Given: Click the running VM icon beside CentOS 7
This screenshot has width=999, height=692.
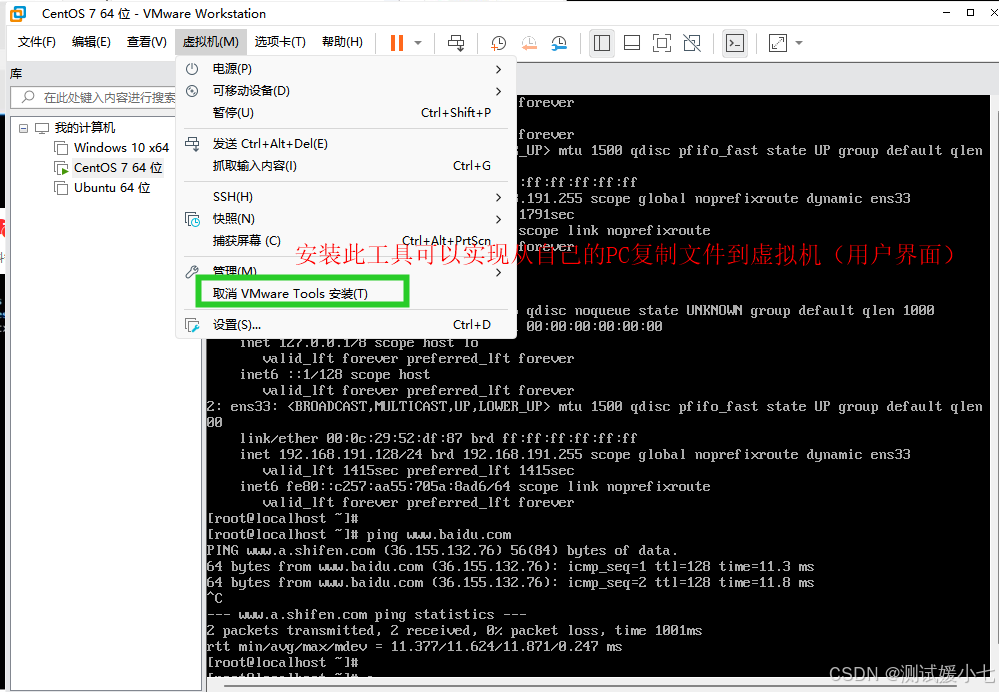Looking at the screenshot, I should pyautogui.click(x=61, y=168).
